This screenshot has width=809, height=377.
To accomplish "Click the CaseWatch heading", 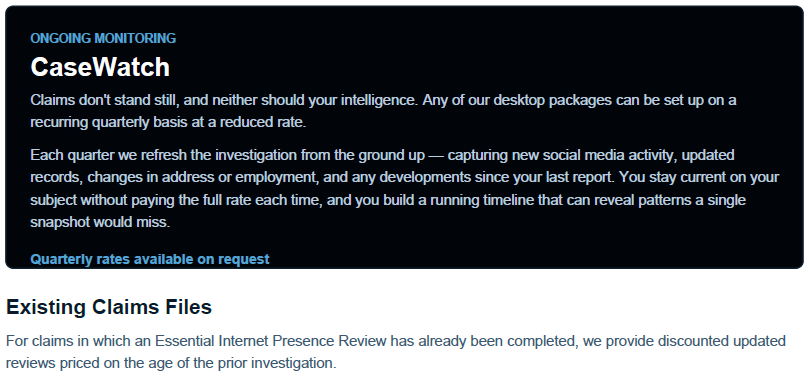I will [100, 67].
